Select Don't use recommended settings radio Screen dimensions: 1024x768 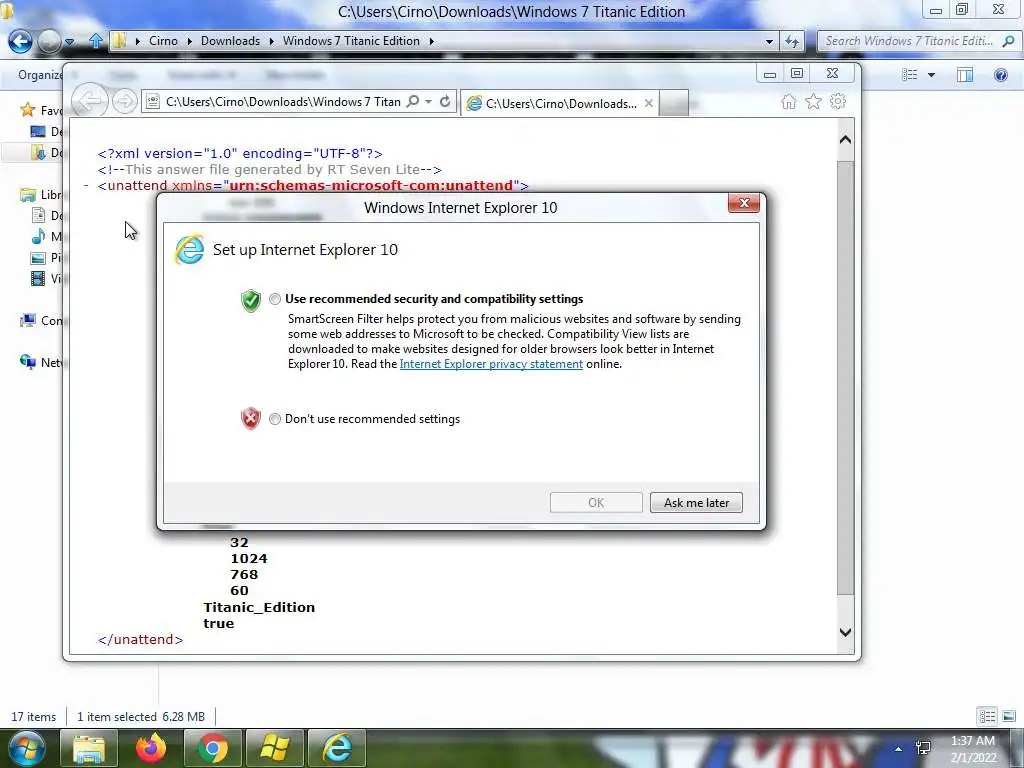[275, 419]
